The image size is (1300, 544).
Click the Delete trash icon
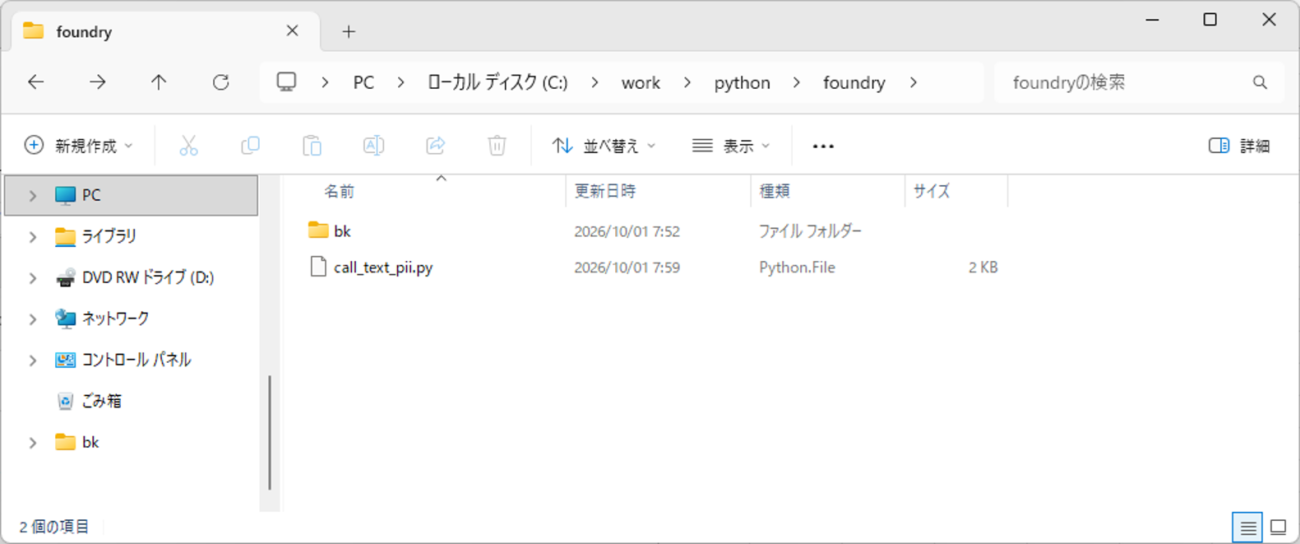point(497,146)
